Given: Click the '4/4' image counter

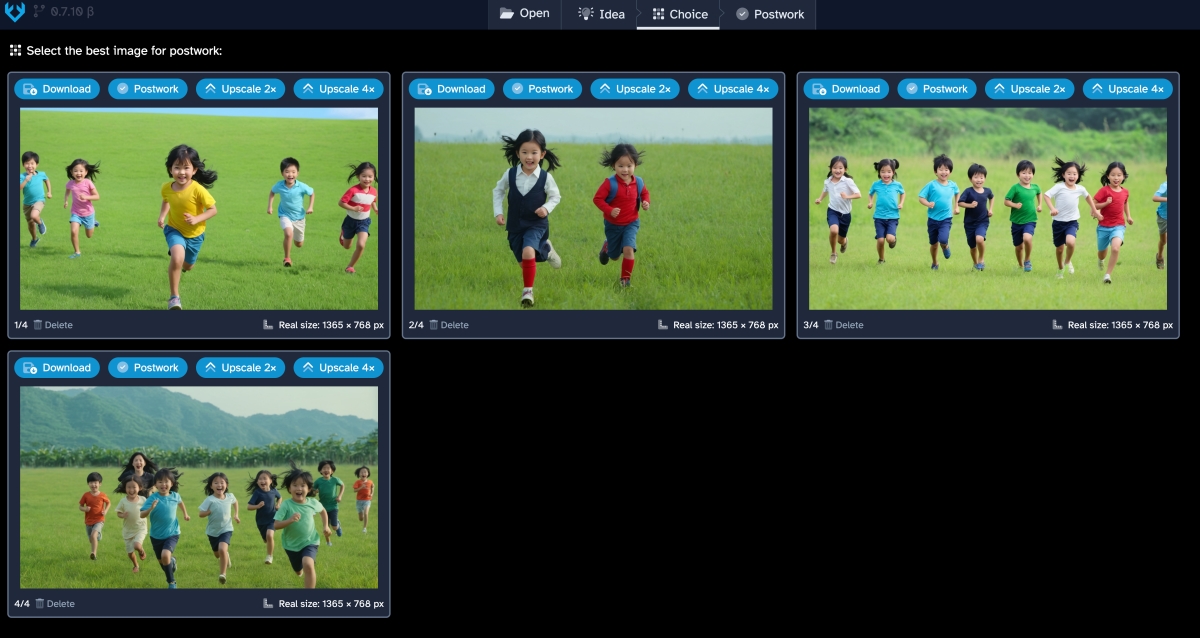Looking at the screenshot, I should pyautogui.click(x=21, y=604).
